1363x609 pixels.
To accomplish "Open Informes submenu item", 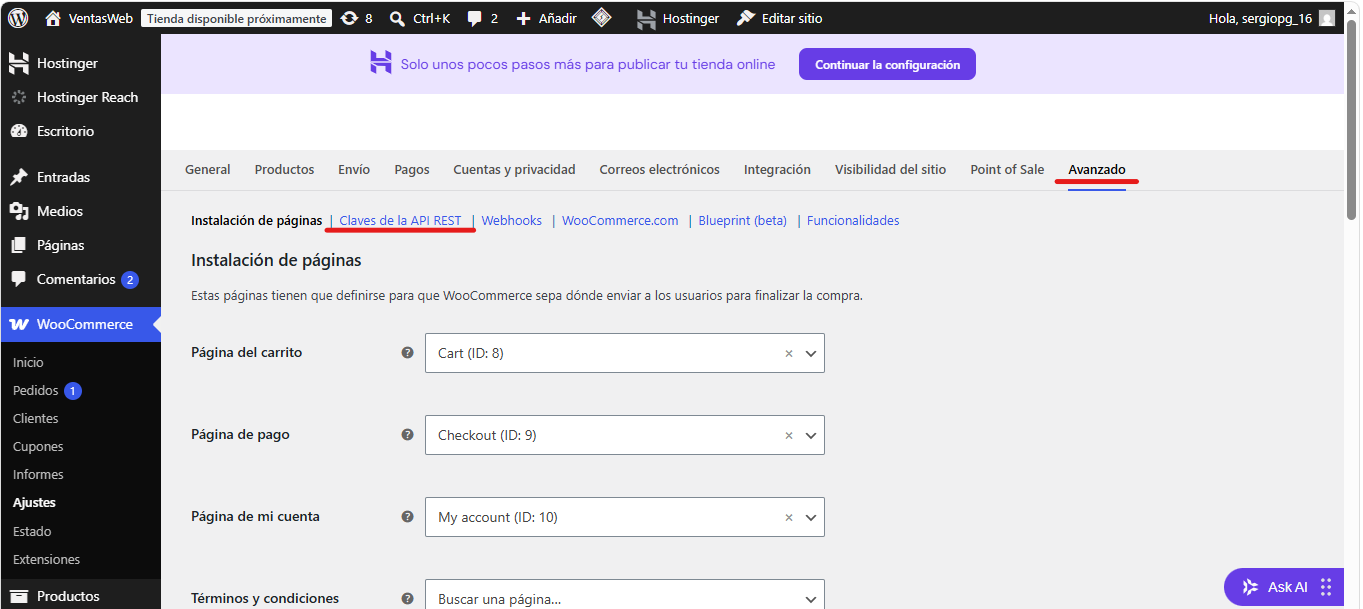I will [x=38, y=474].
